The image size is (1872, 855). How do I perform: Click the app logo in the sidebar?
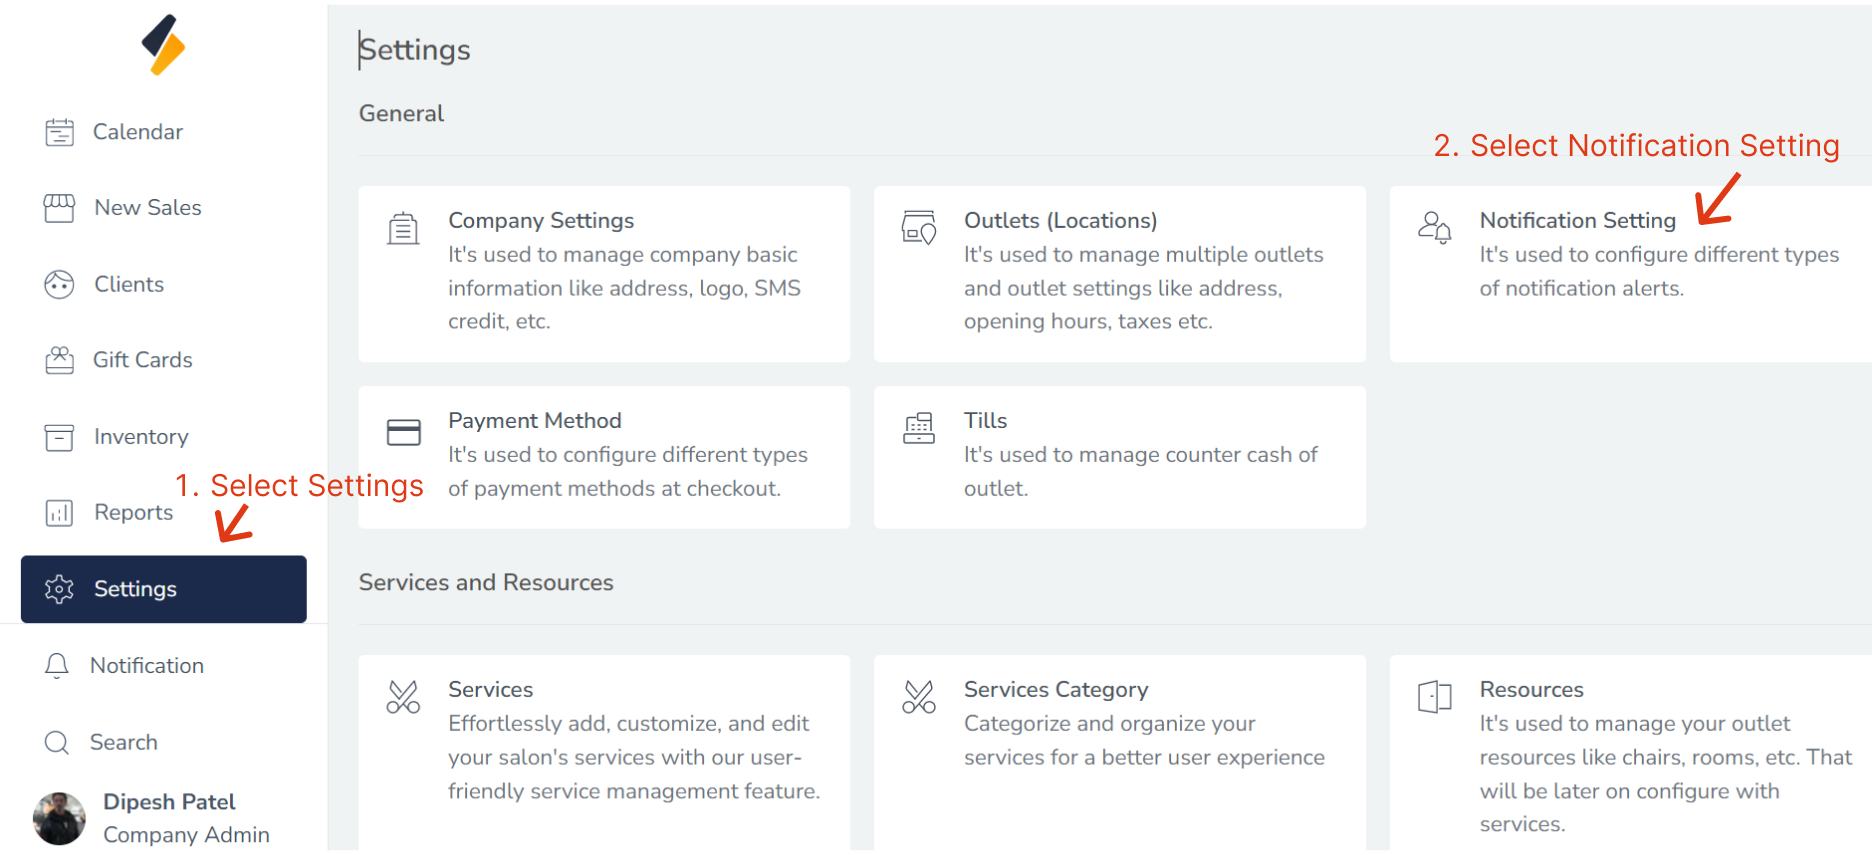pyautogui.click(x=164, y=45)
